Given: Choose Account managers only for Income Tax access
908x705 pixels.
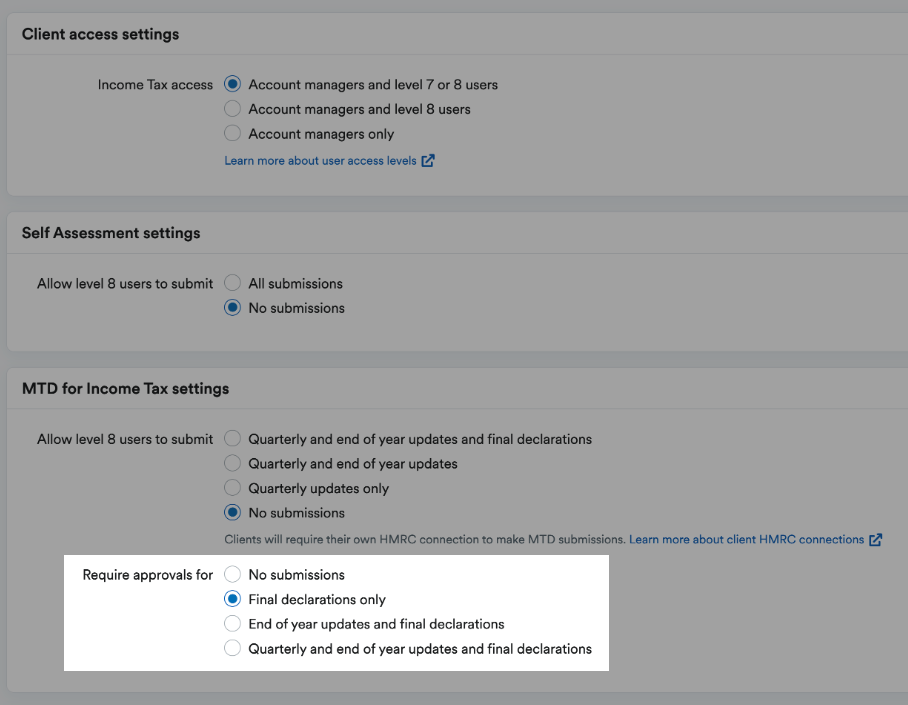Looking at the screenshot, I should click(232, 134).
